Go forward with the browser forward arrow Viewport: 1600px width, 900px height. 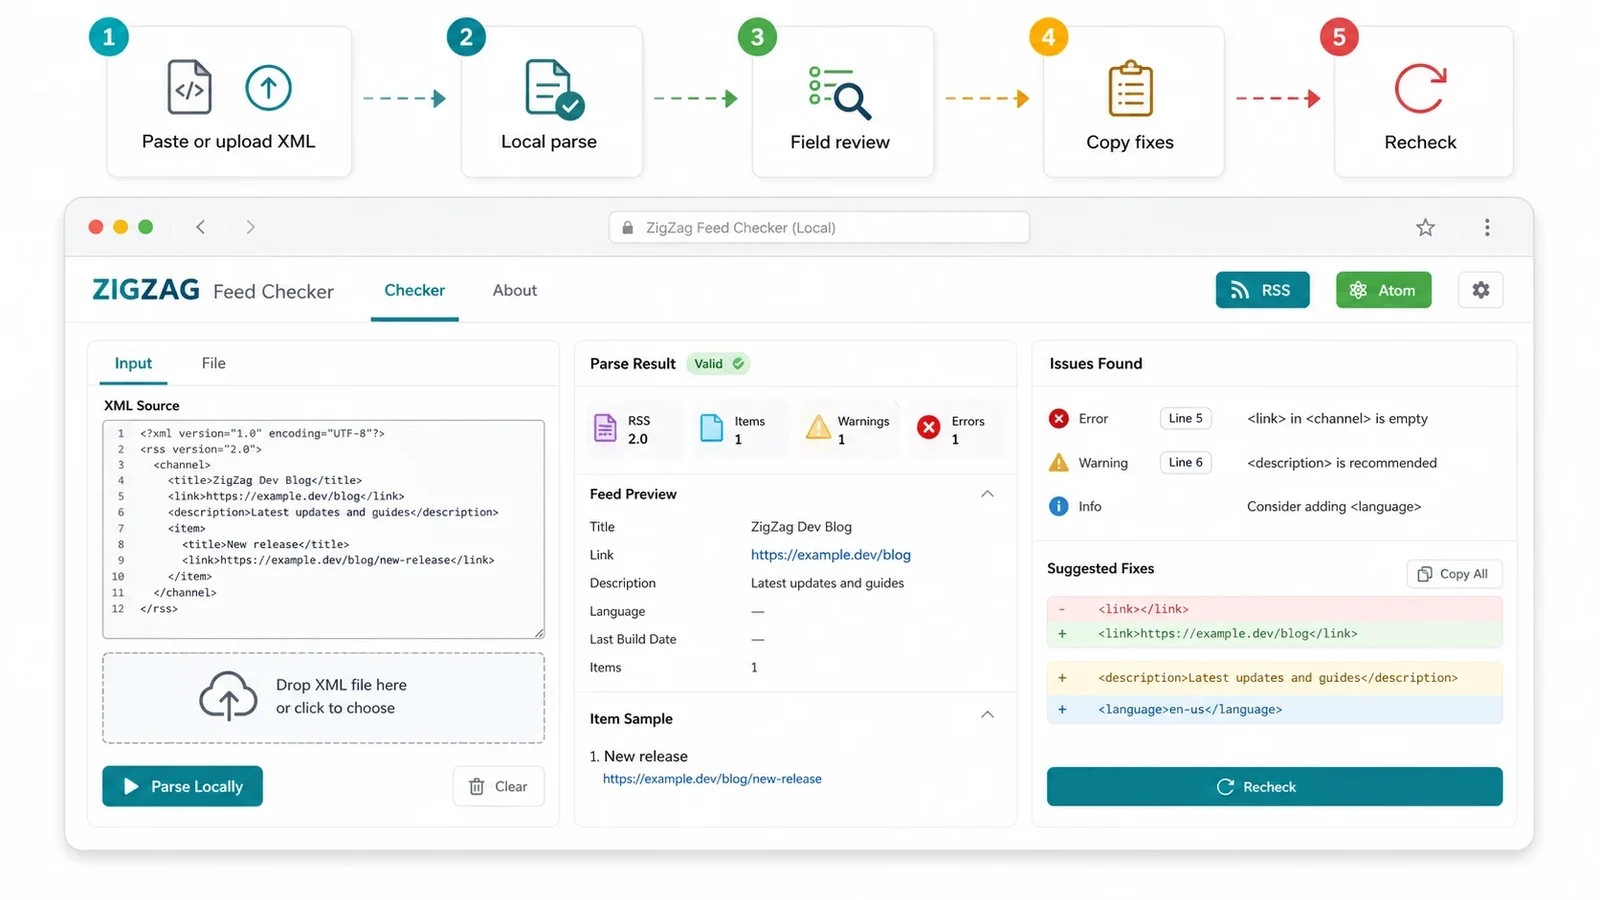pos(250,227)
